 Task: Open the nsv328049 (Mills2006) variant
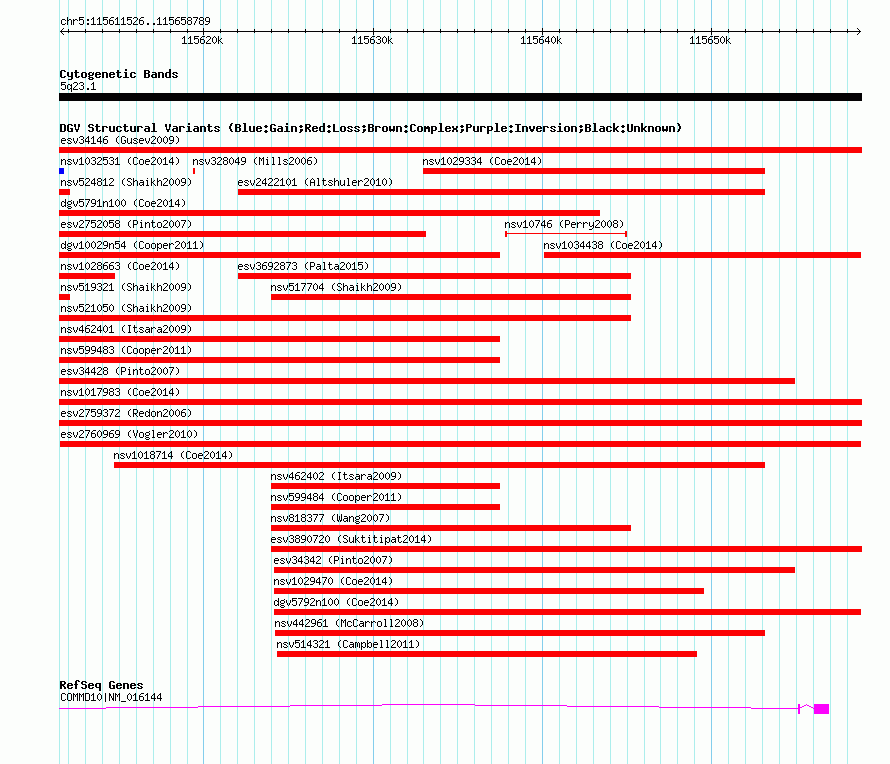click(255, 161)
